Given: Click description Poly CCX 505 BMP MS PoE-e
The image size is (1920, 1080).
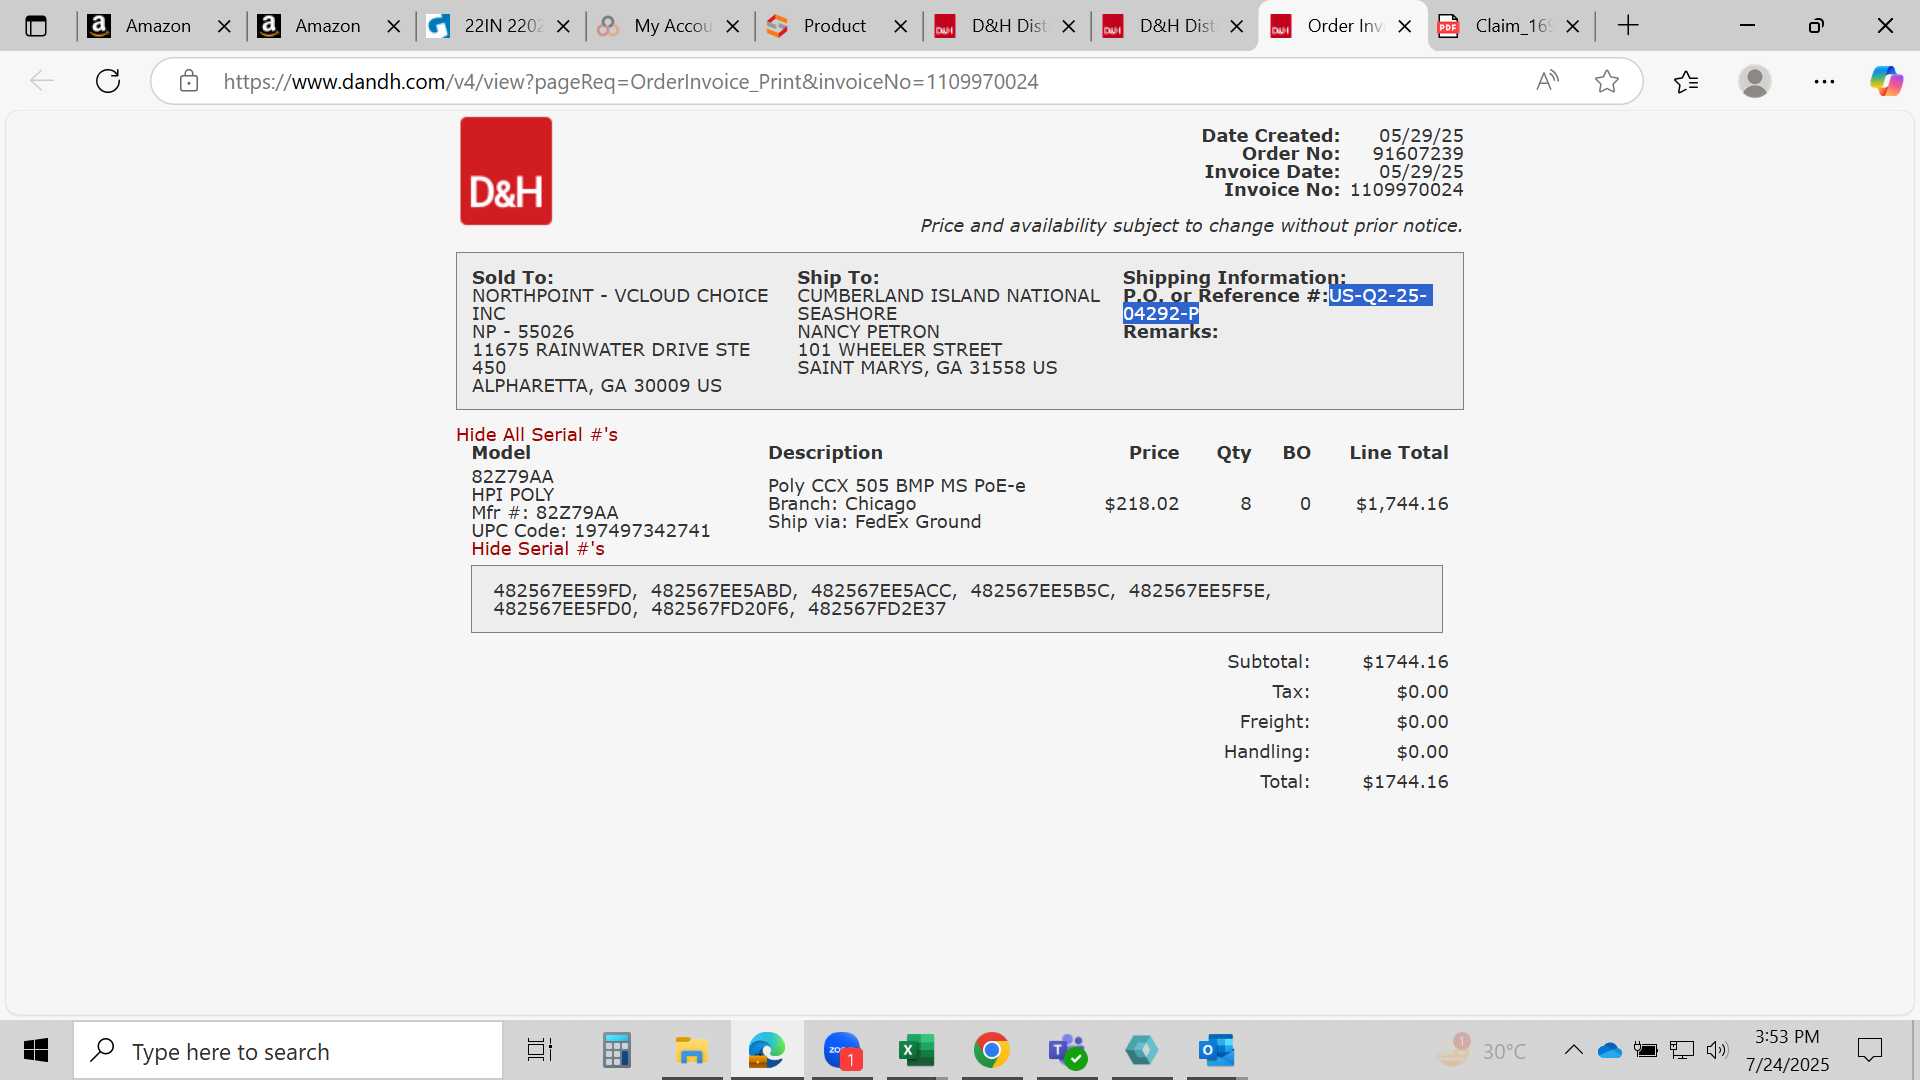Looking at the screenshot, I should (x=897, y=486).
